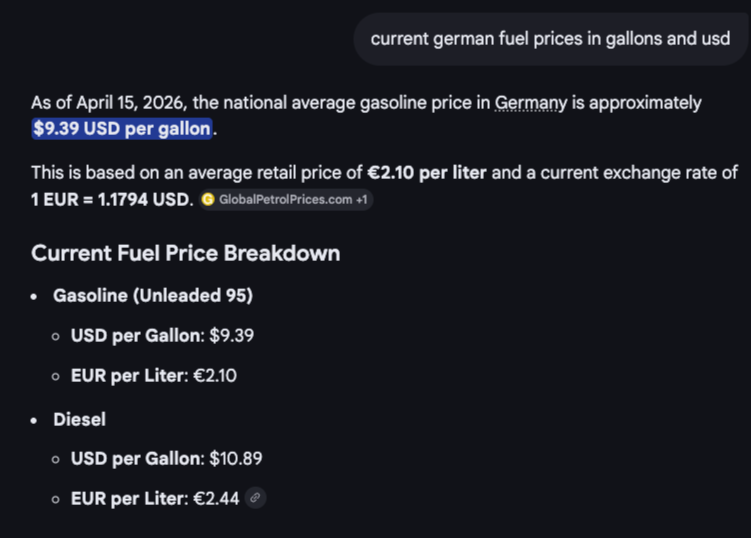751x538 pixels.
Task: Click the chain link icon beside €2.44
Action: point(255,498)
